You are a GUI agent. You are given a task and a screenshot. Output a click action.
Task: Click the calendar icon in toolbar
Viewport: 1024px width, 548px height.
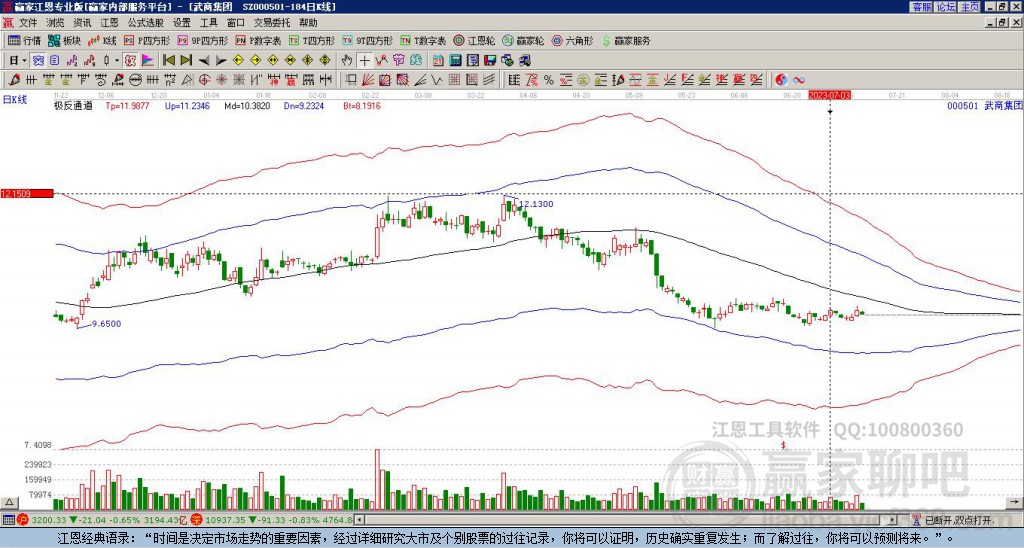(438, 61)
